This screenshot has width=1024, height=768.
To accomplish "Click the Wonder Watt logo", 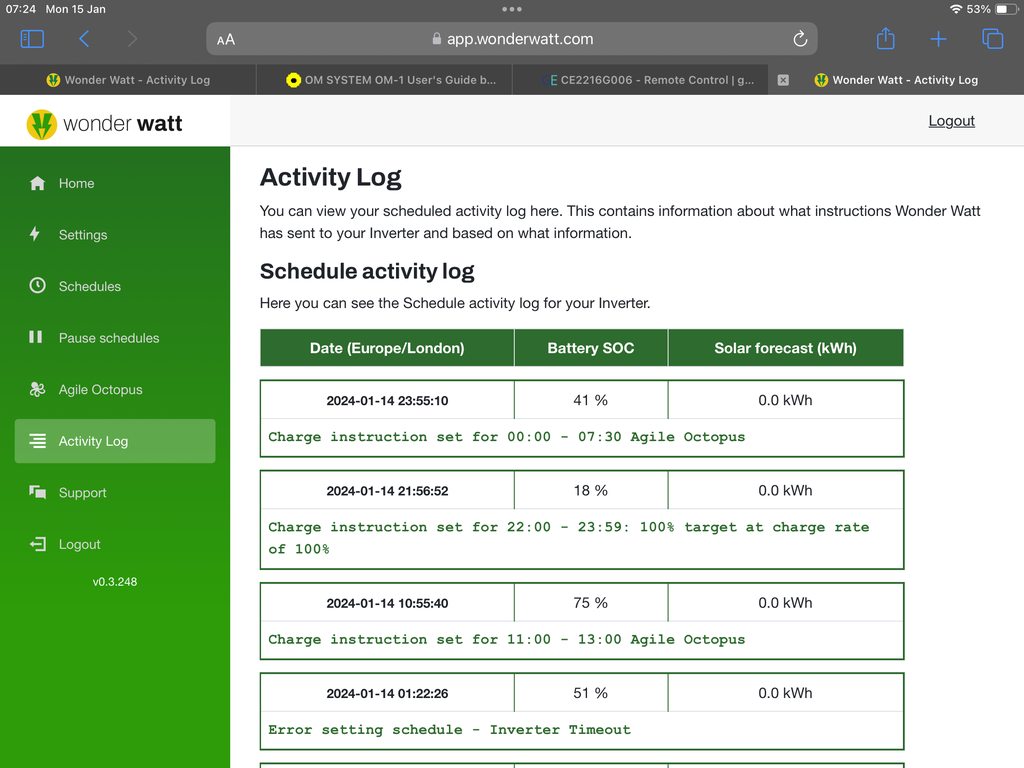I will [x=105, y=124].
